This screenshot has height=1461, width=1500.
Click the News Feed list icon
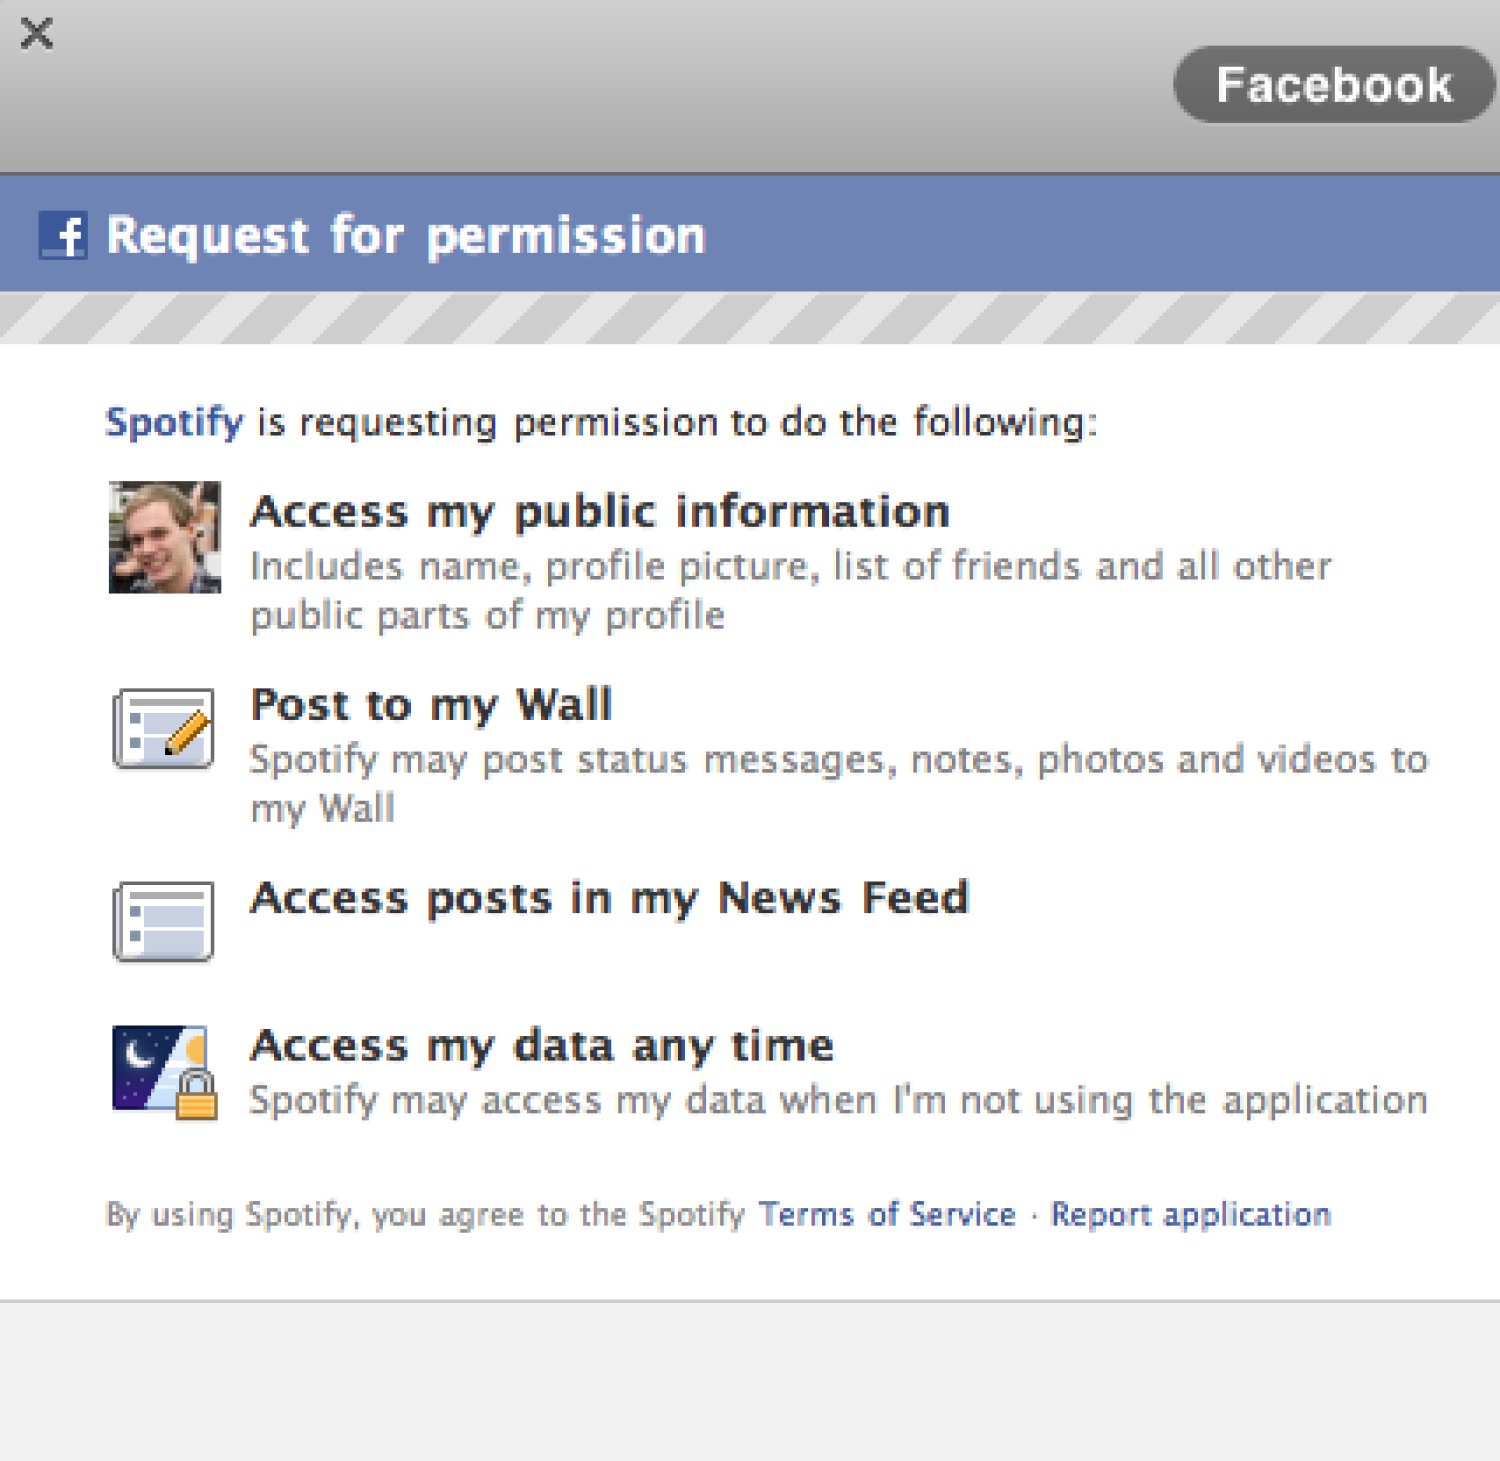pos(164,921)
